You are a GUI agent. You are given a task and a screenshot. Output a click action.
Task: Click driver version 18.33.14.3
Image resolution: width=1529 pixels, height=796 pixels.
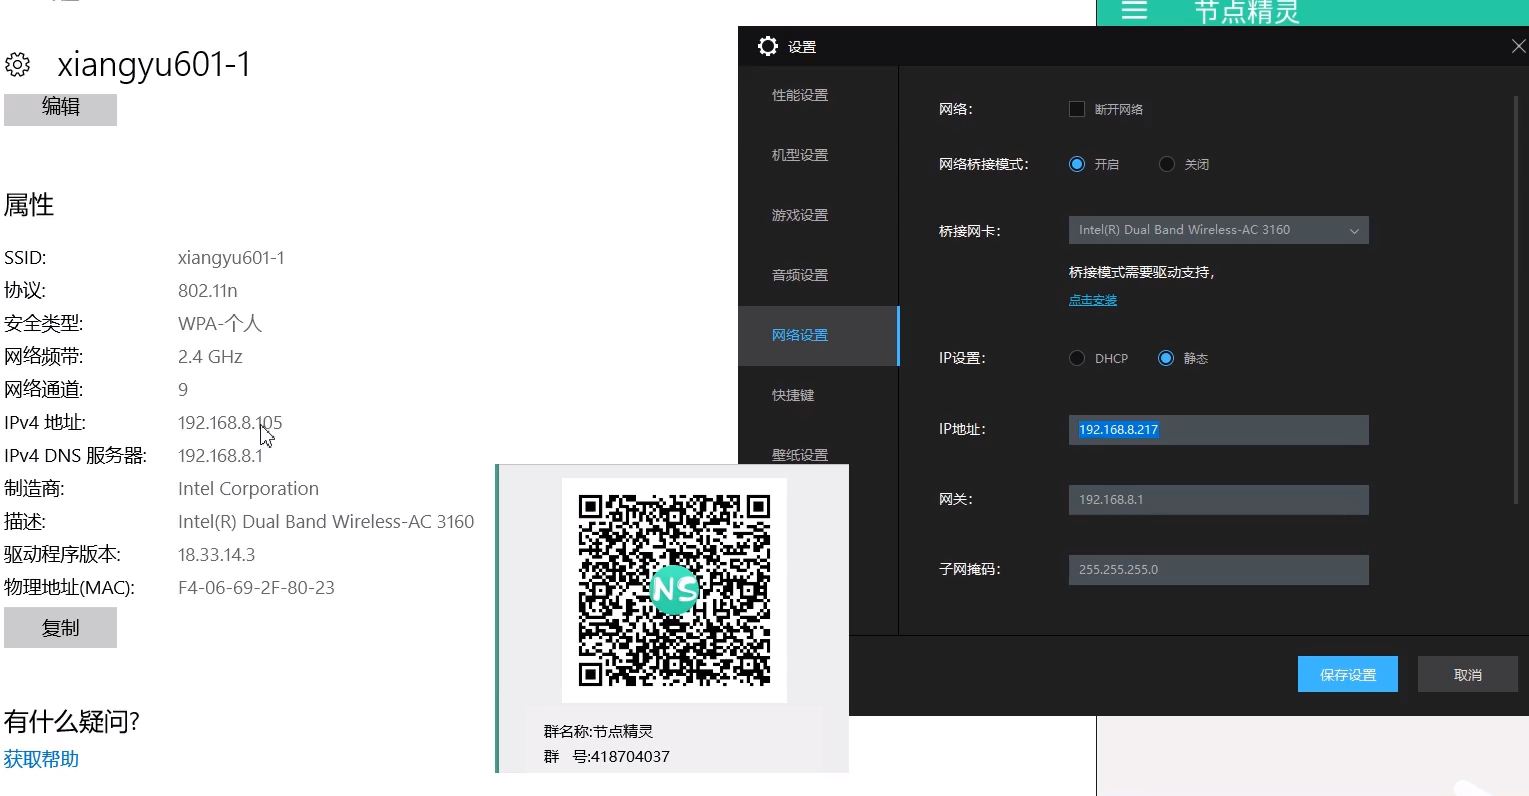coord(216,555)
